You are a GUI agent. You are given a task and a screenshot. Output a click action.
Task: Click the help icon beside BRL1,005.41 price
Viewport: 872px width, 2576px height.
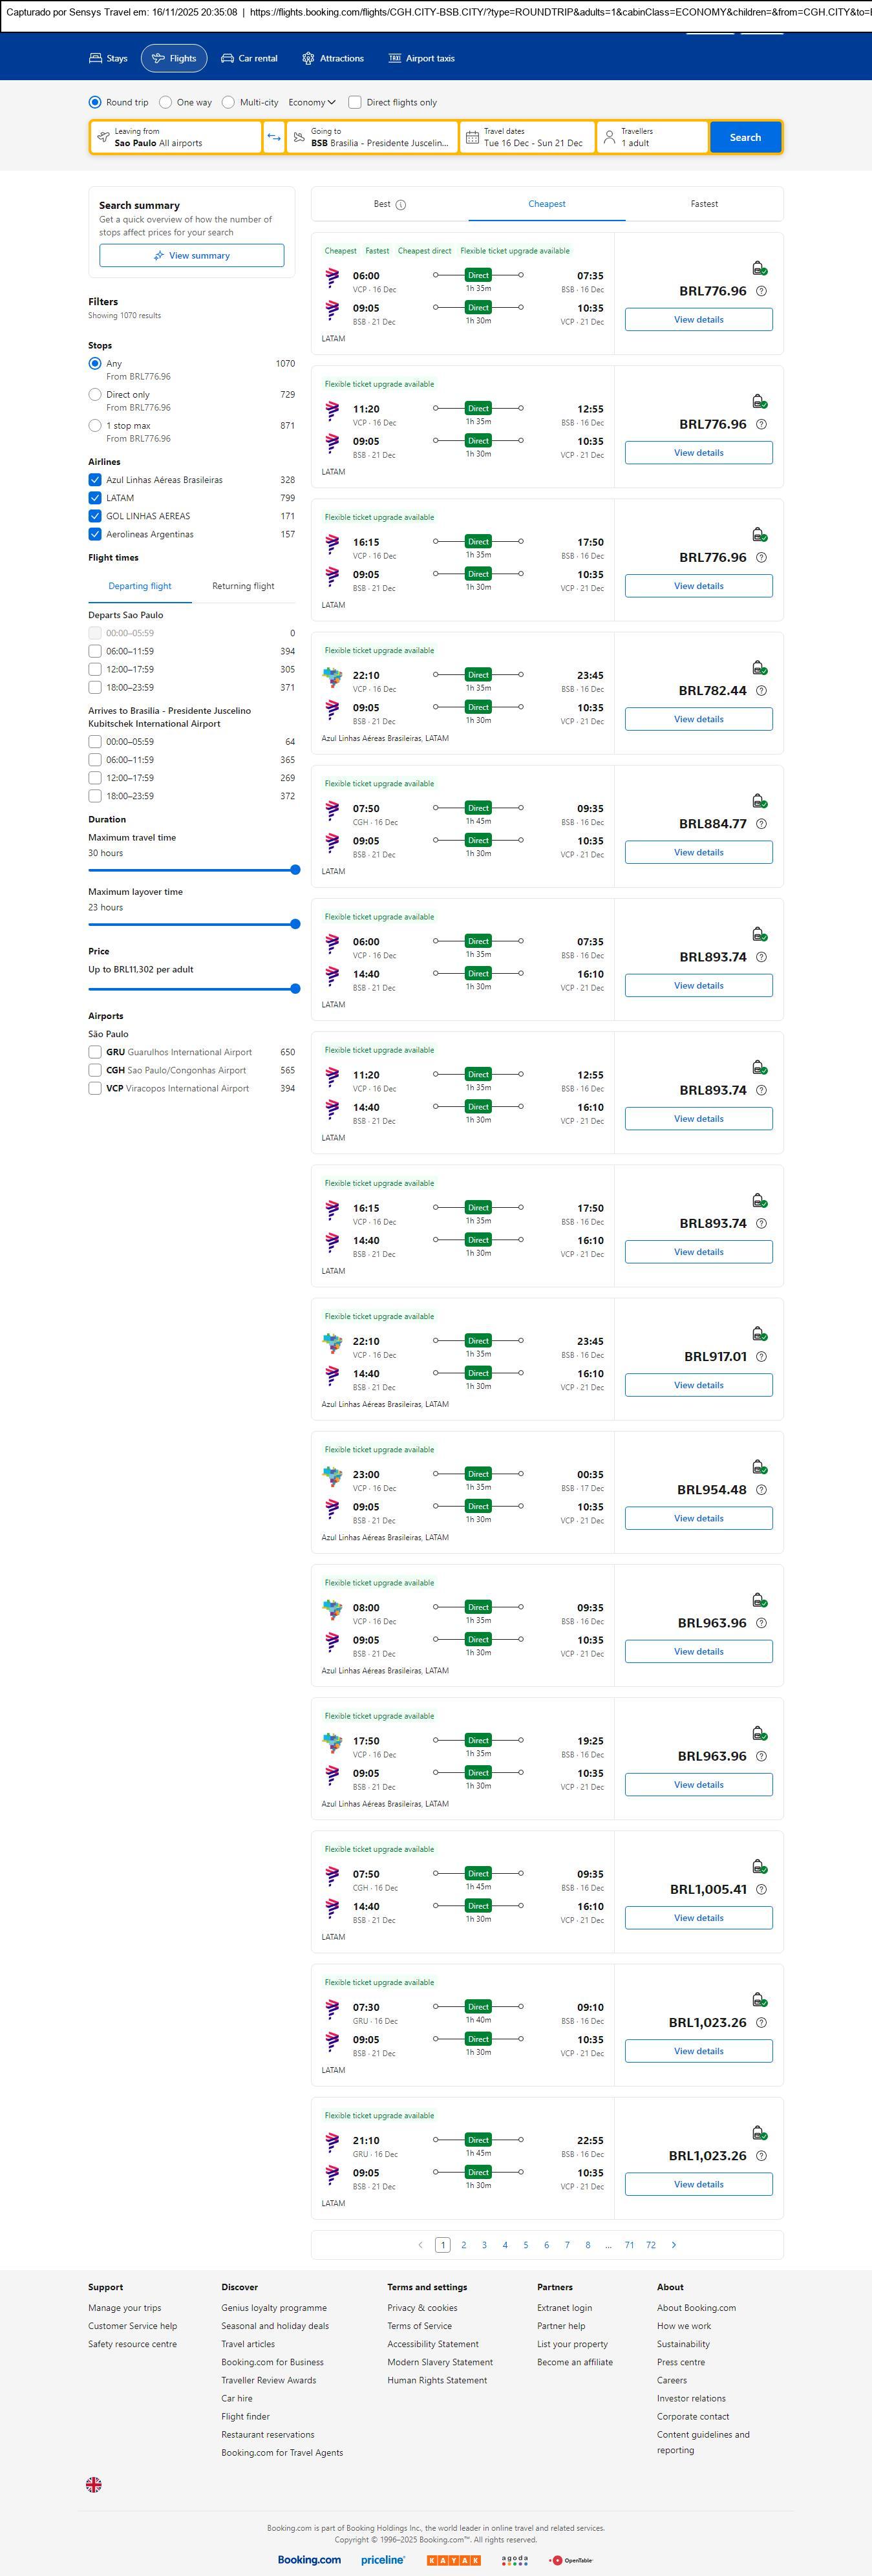tap(761, 1889)
